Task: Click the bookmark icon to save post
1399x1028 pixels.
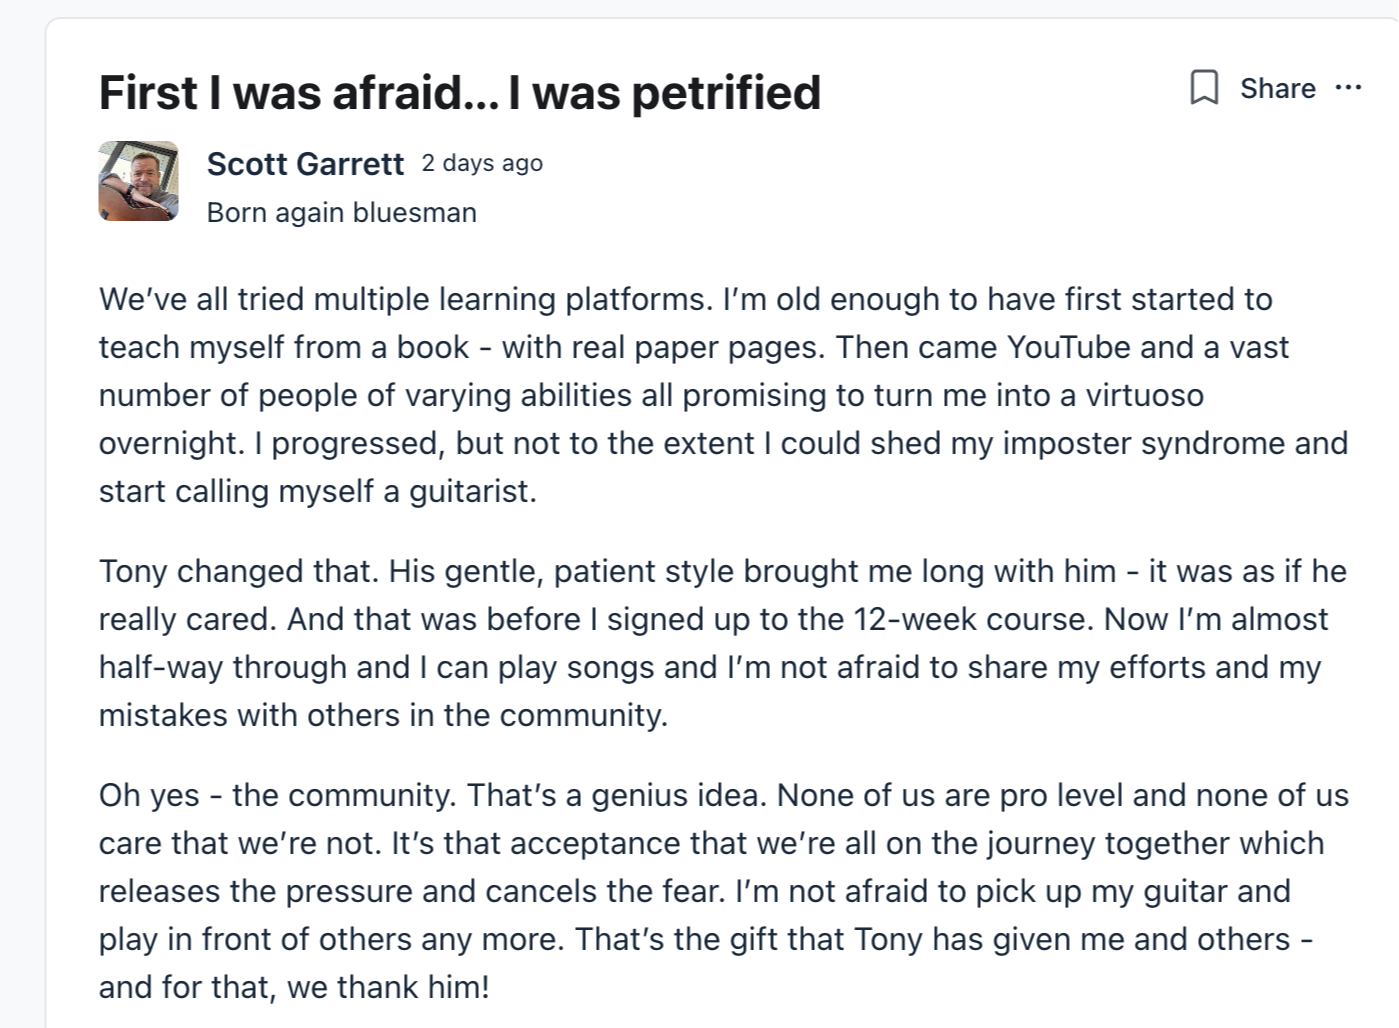Action: coord(1204,88)
